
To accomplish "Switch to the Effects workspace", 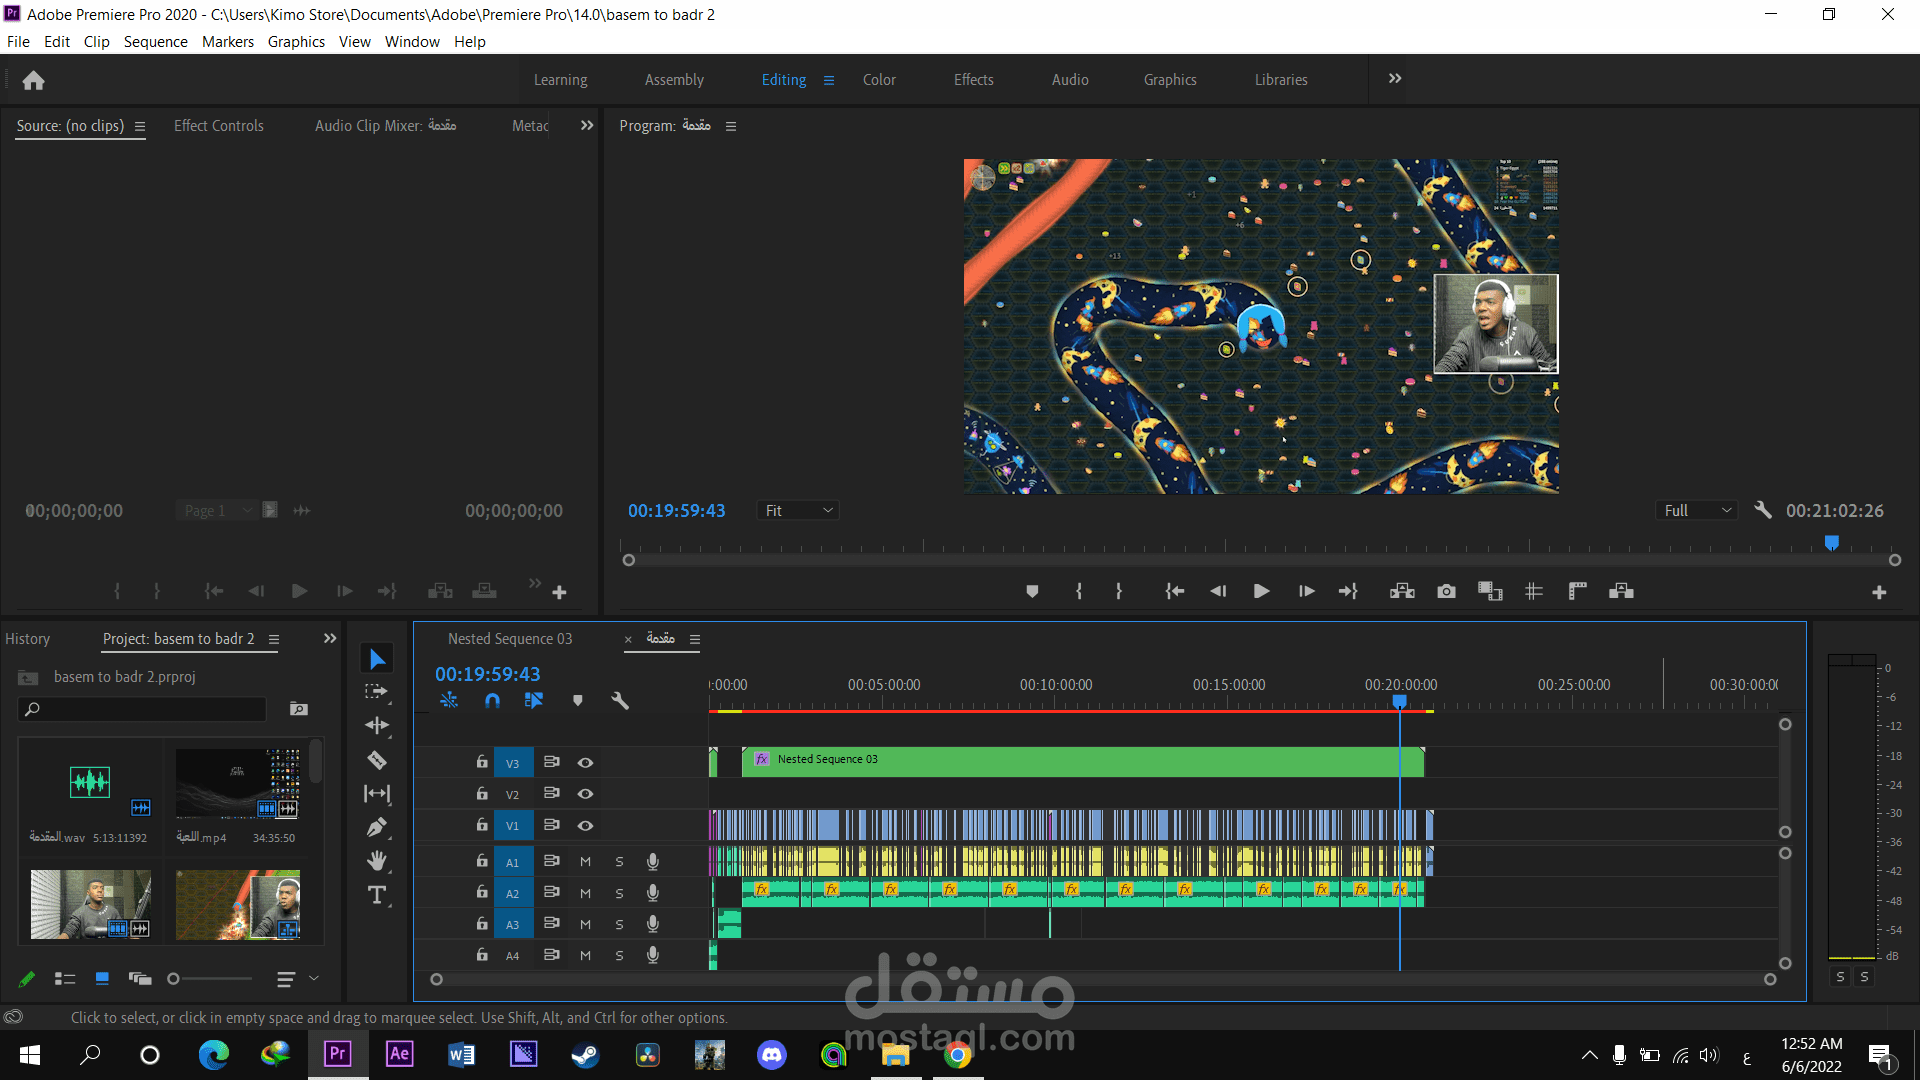I will pyautogui.click(x=974, y=80).
